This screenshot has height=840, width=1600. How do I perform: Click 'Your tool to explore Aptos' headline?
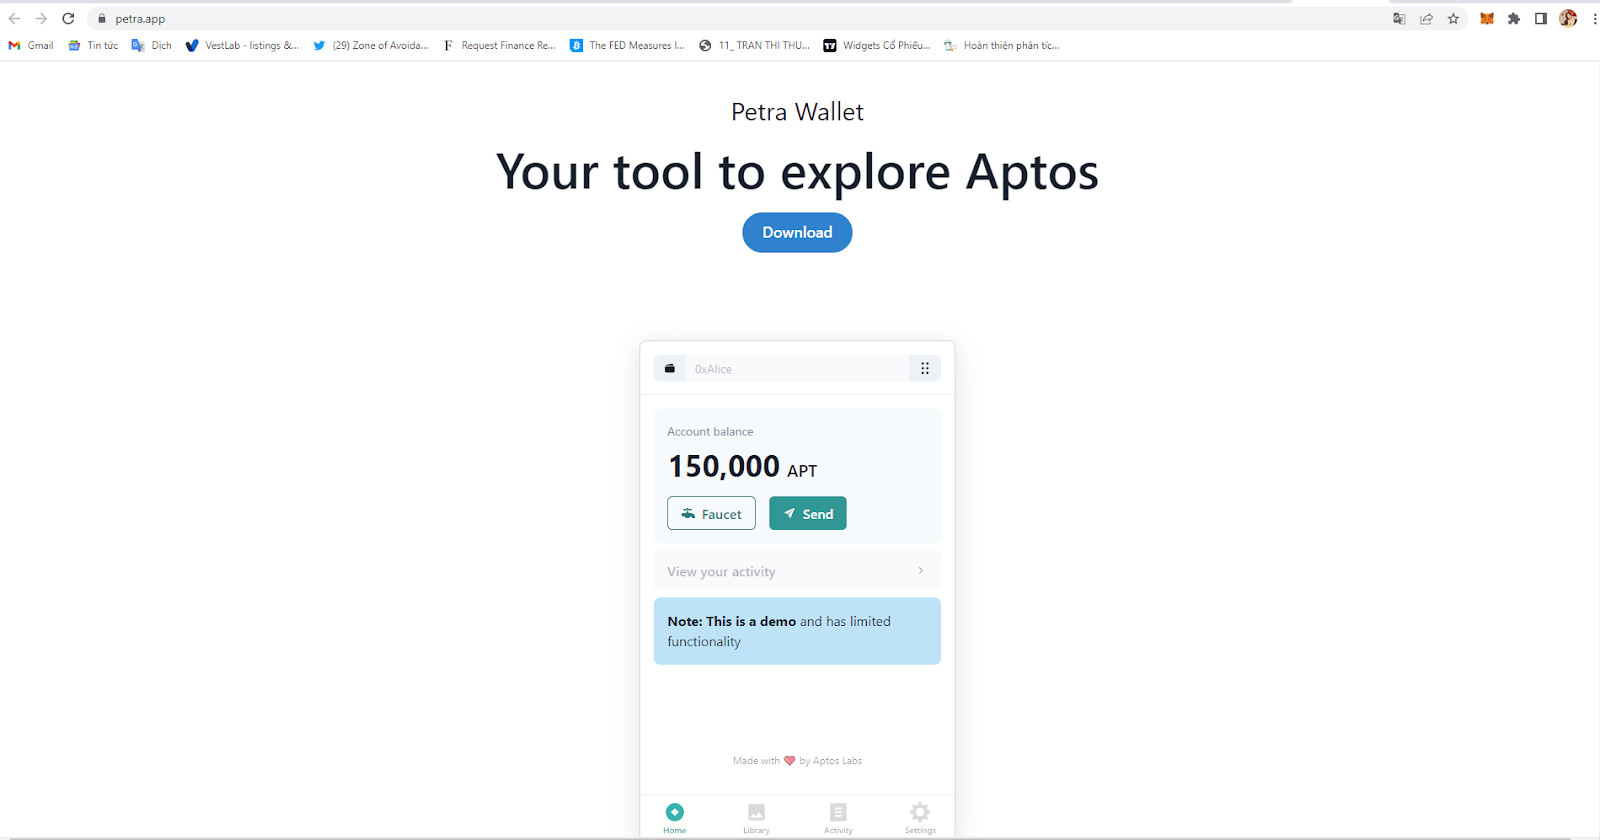point(797,172)
